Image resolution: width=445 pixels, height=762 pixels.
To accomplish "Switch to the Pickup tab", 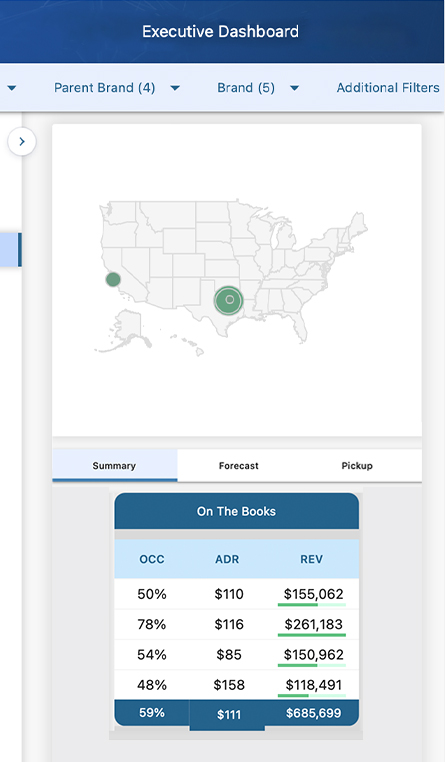I will tap(357, 466).
